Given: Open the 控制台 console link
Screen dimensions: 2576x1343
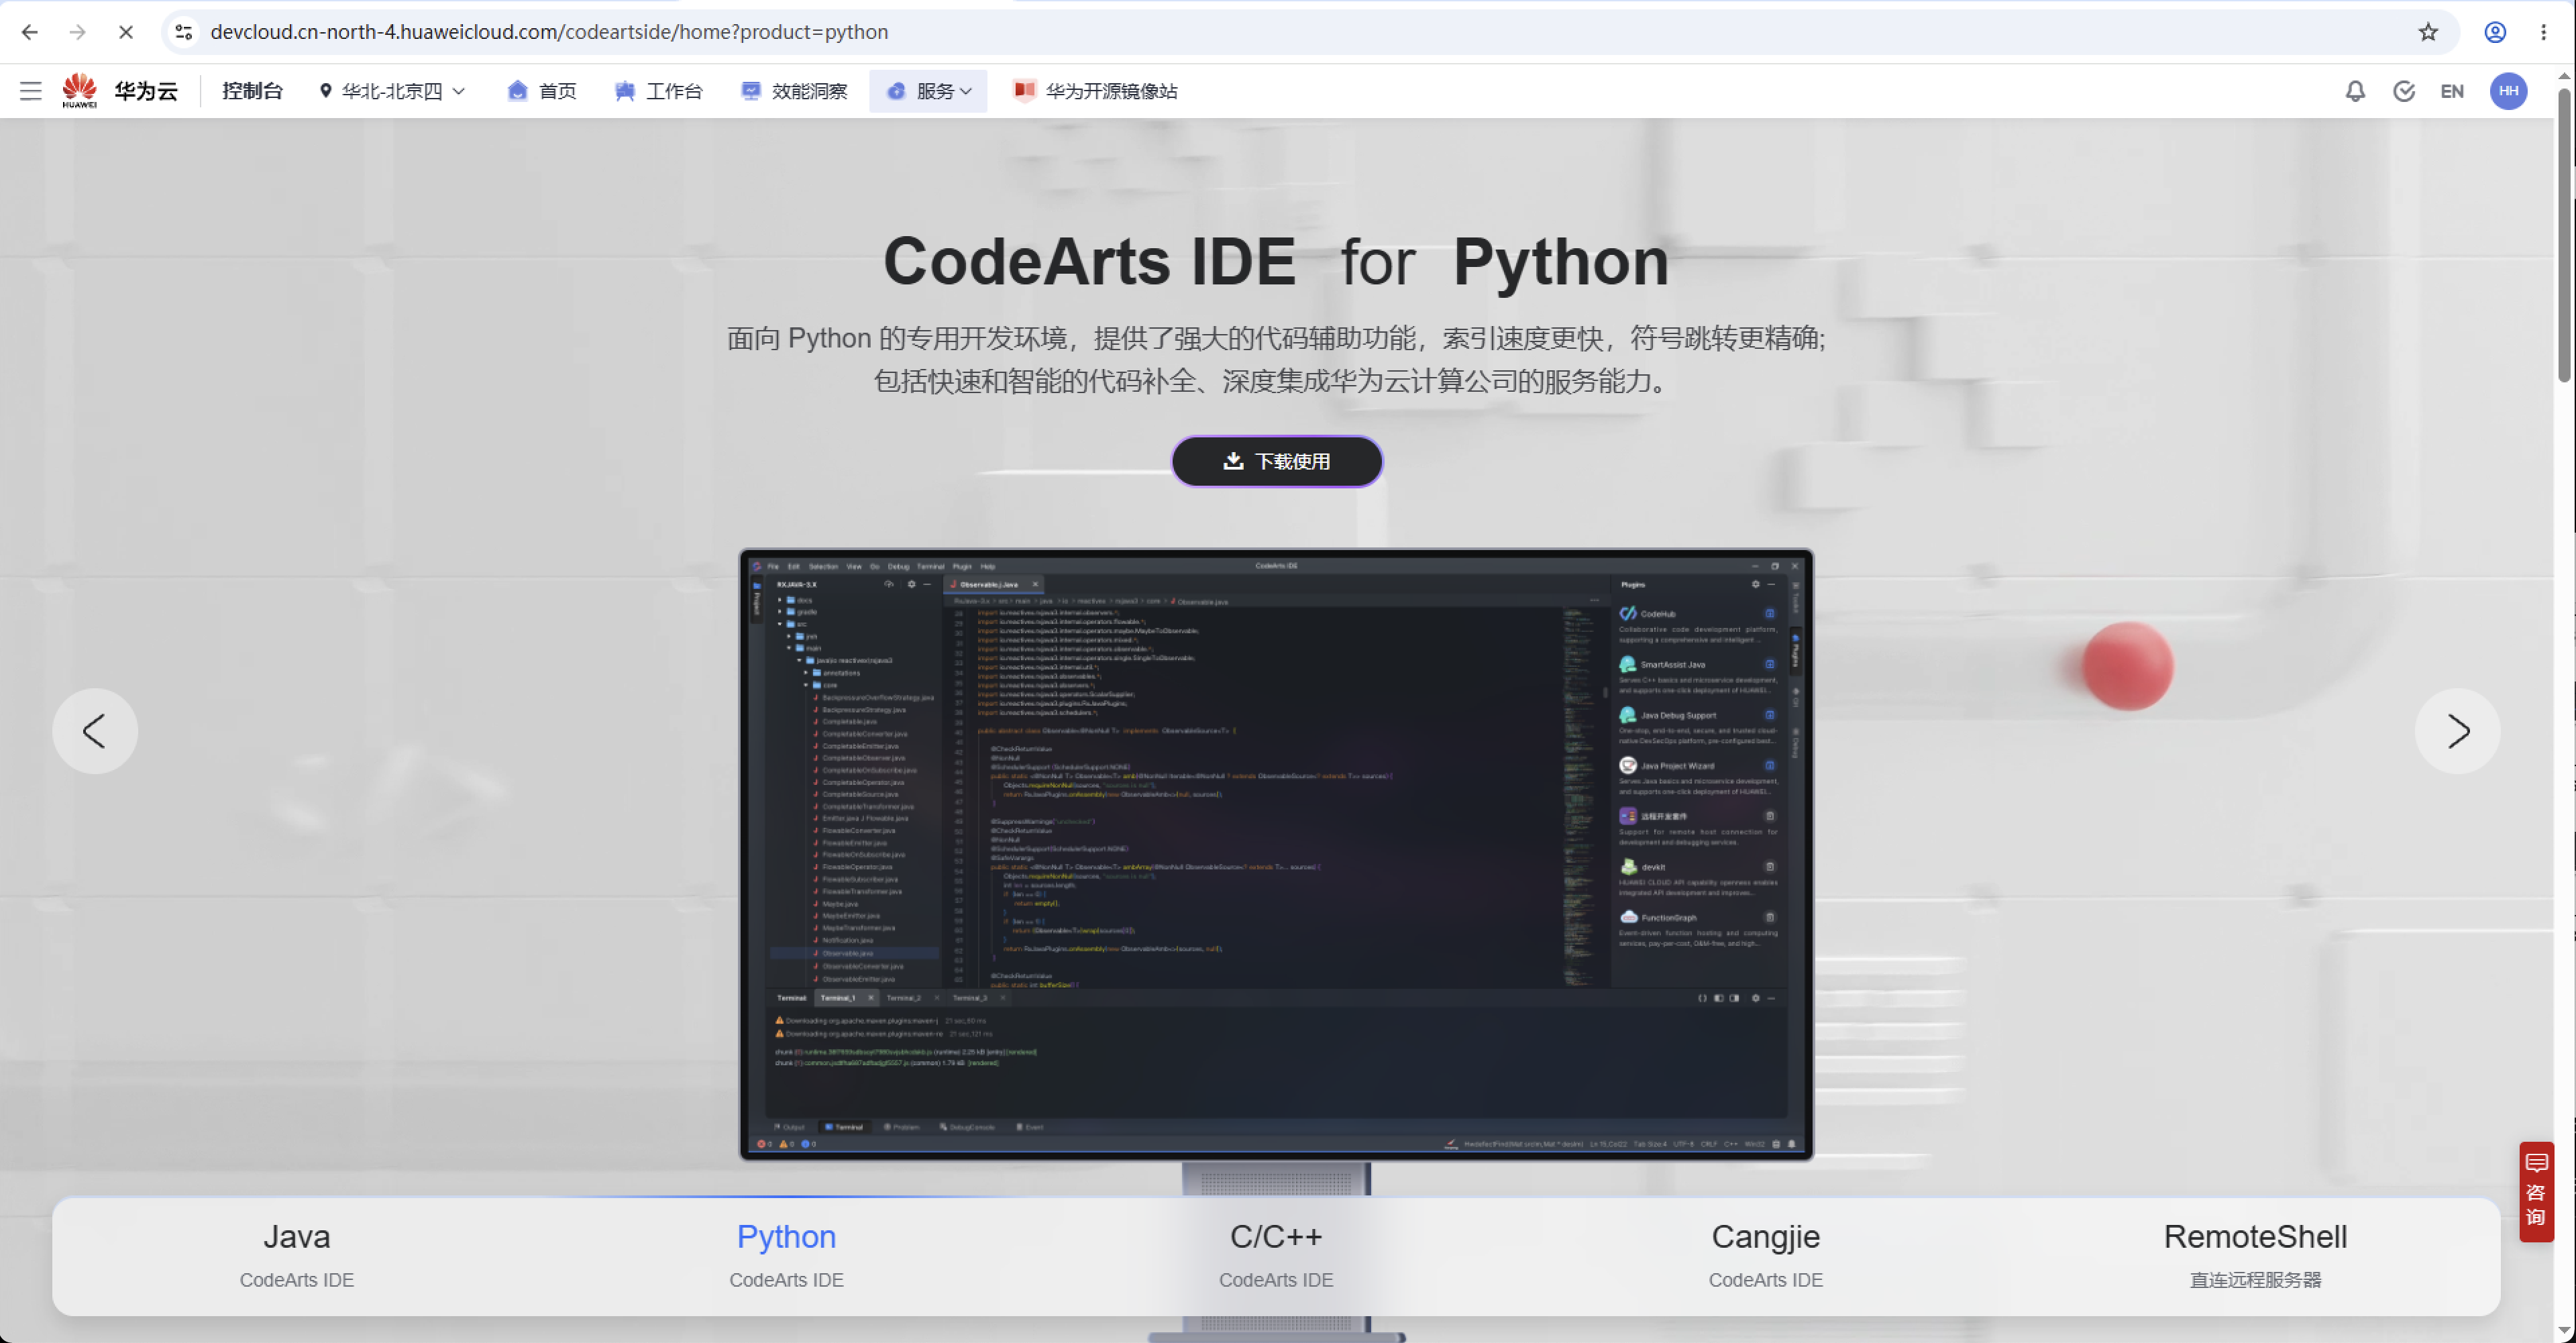Looking at the screenshot, I should [x=252, y=91].
